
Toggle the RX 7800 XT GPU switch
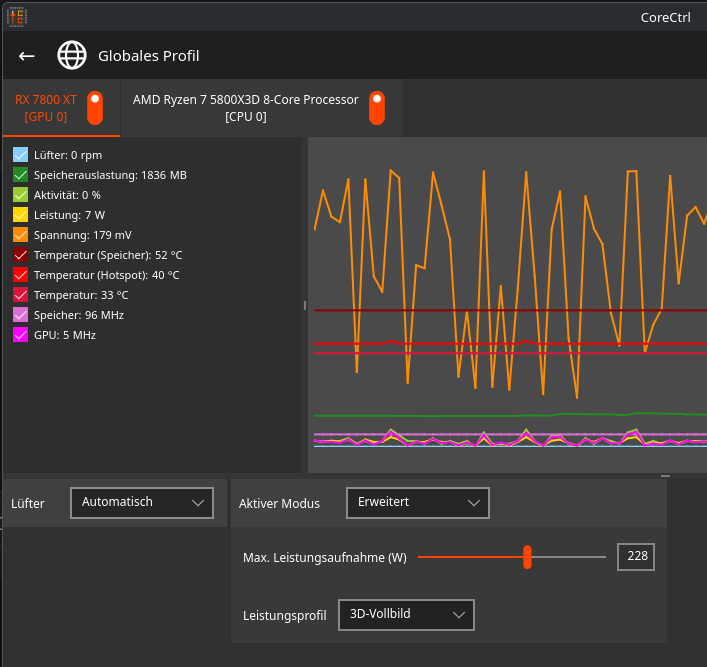pos(95,108)
